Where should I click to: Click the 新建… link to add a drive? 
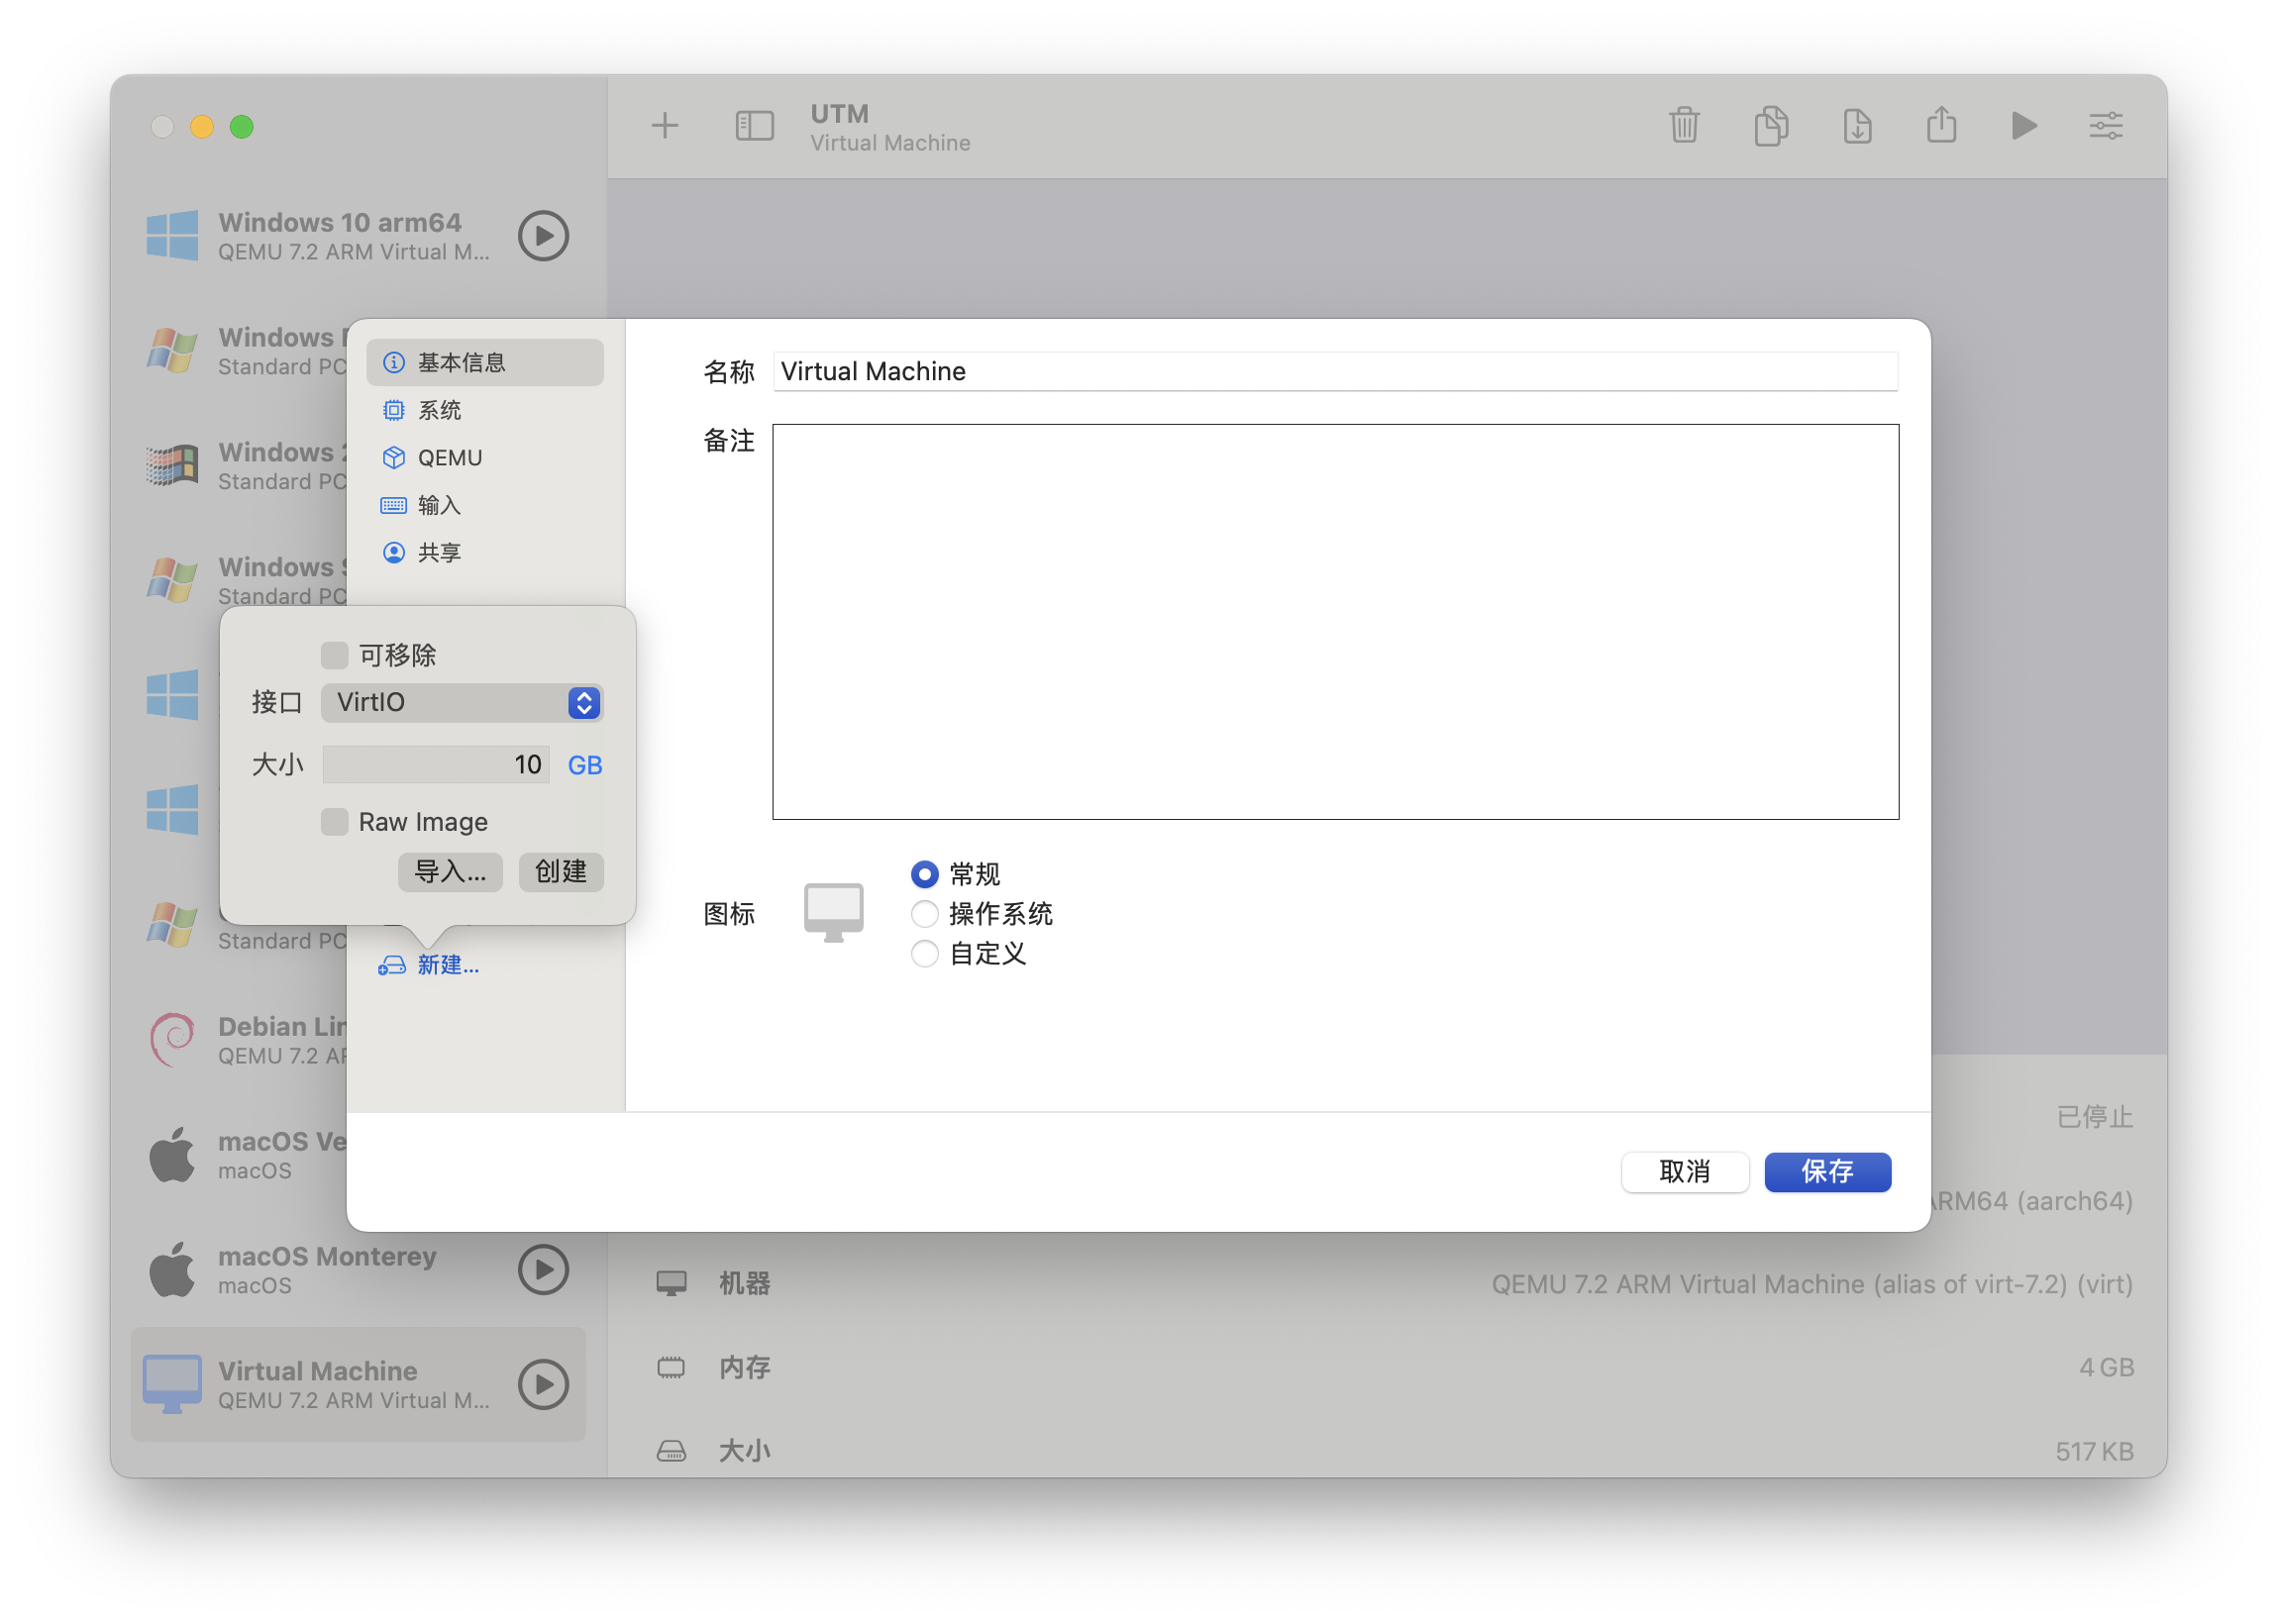[x=447, y=965]
